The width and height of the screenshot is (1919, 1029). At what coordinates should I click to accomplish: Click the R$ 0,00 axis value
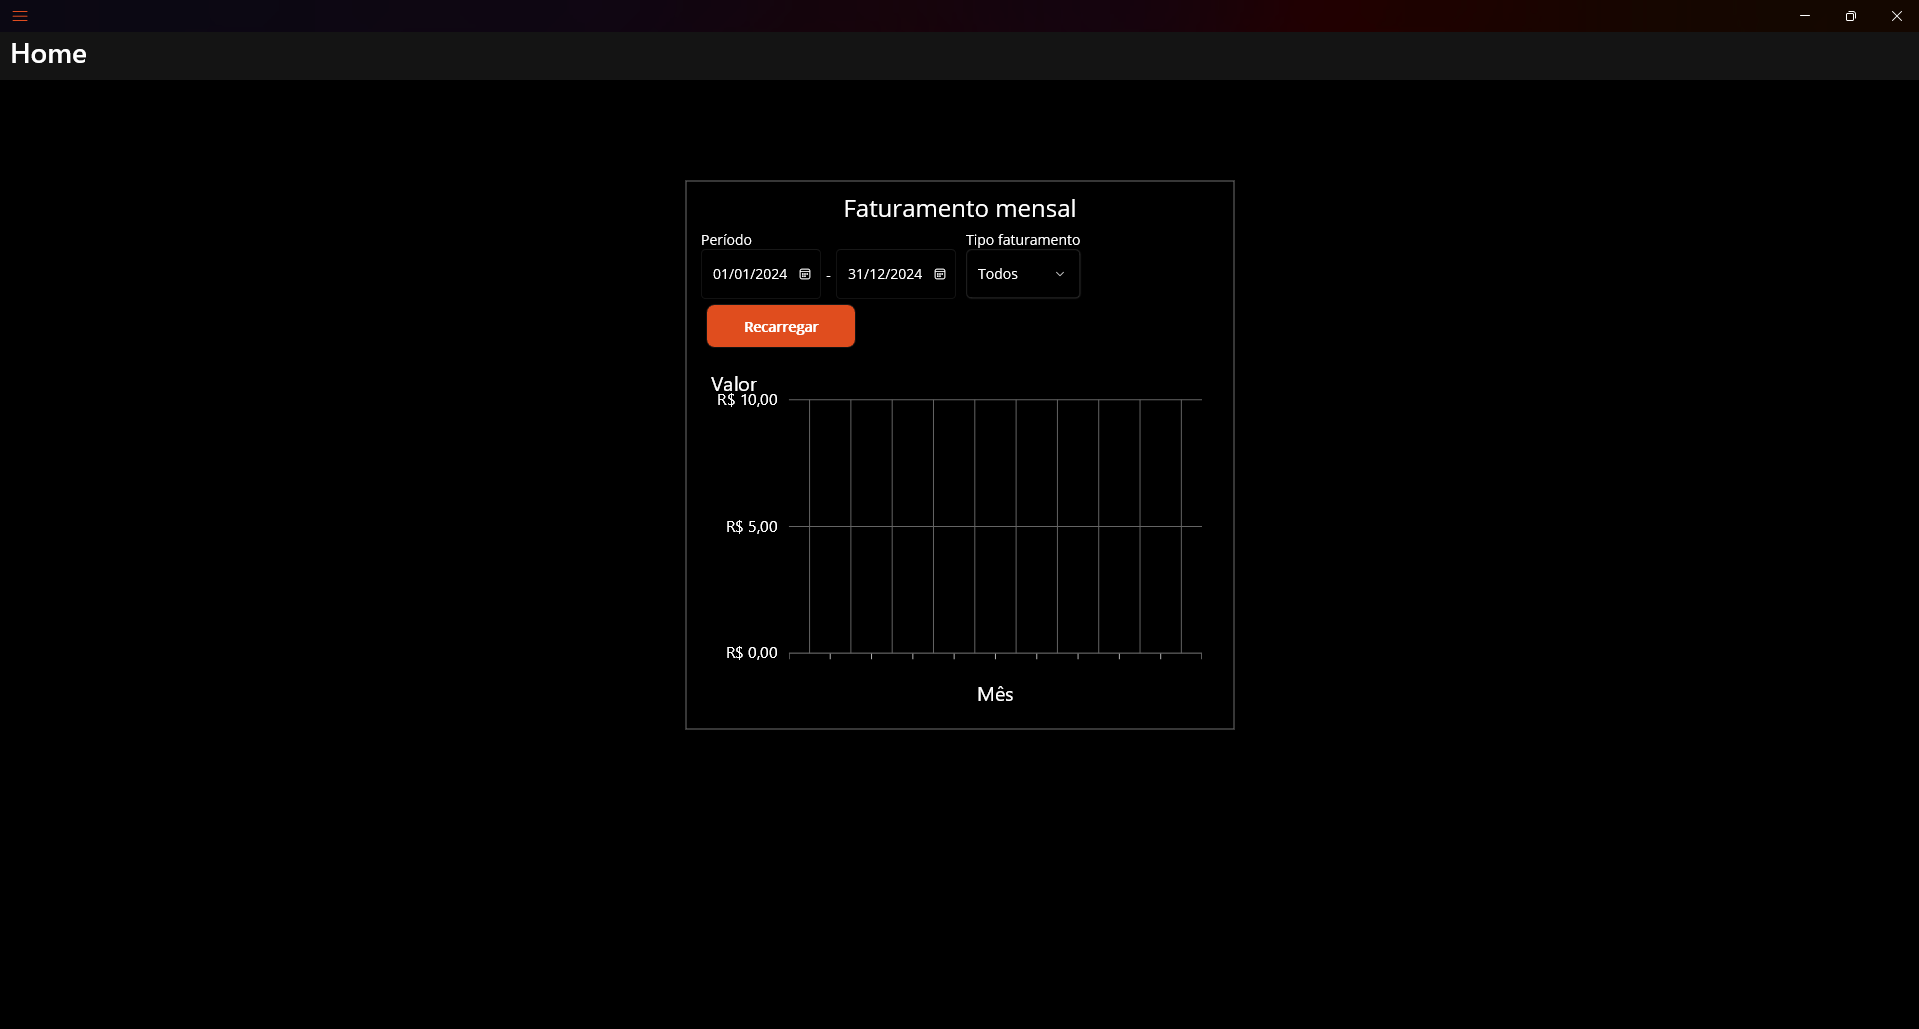pyautogui.click(x=751, y=653)
